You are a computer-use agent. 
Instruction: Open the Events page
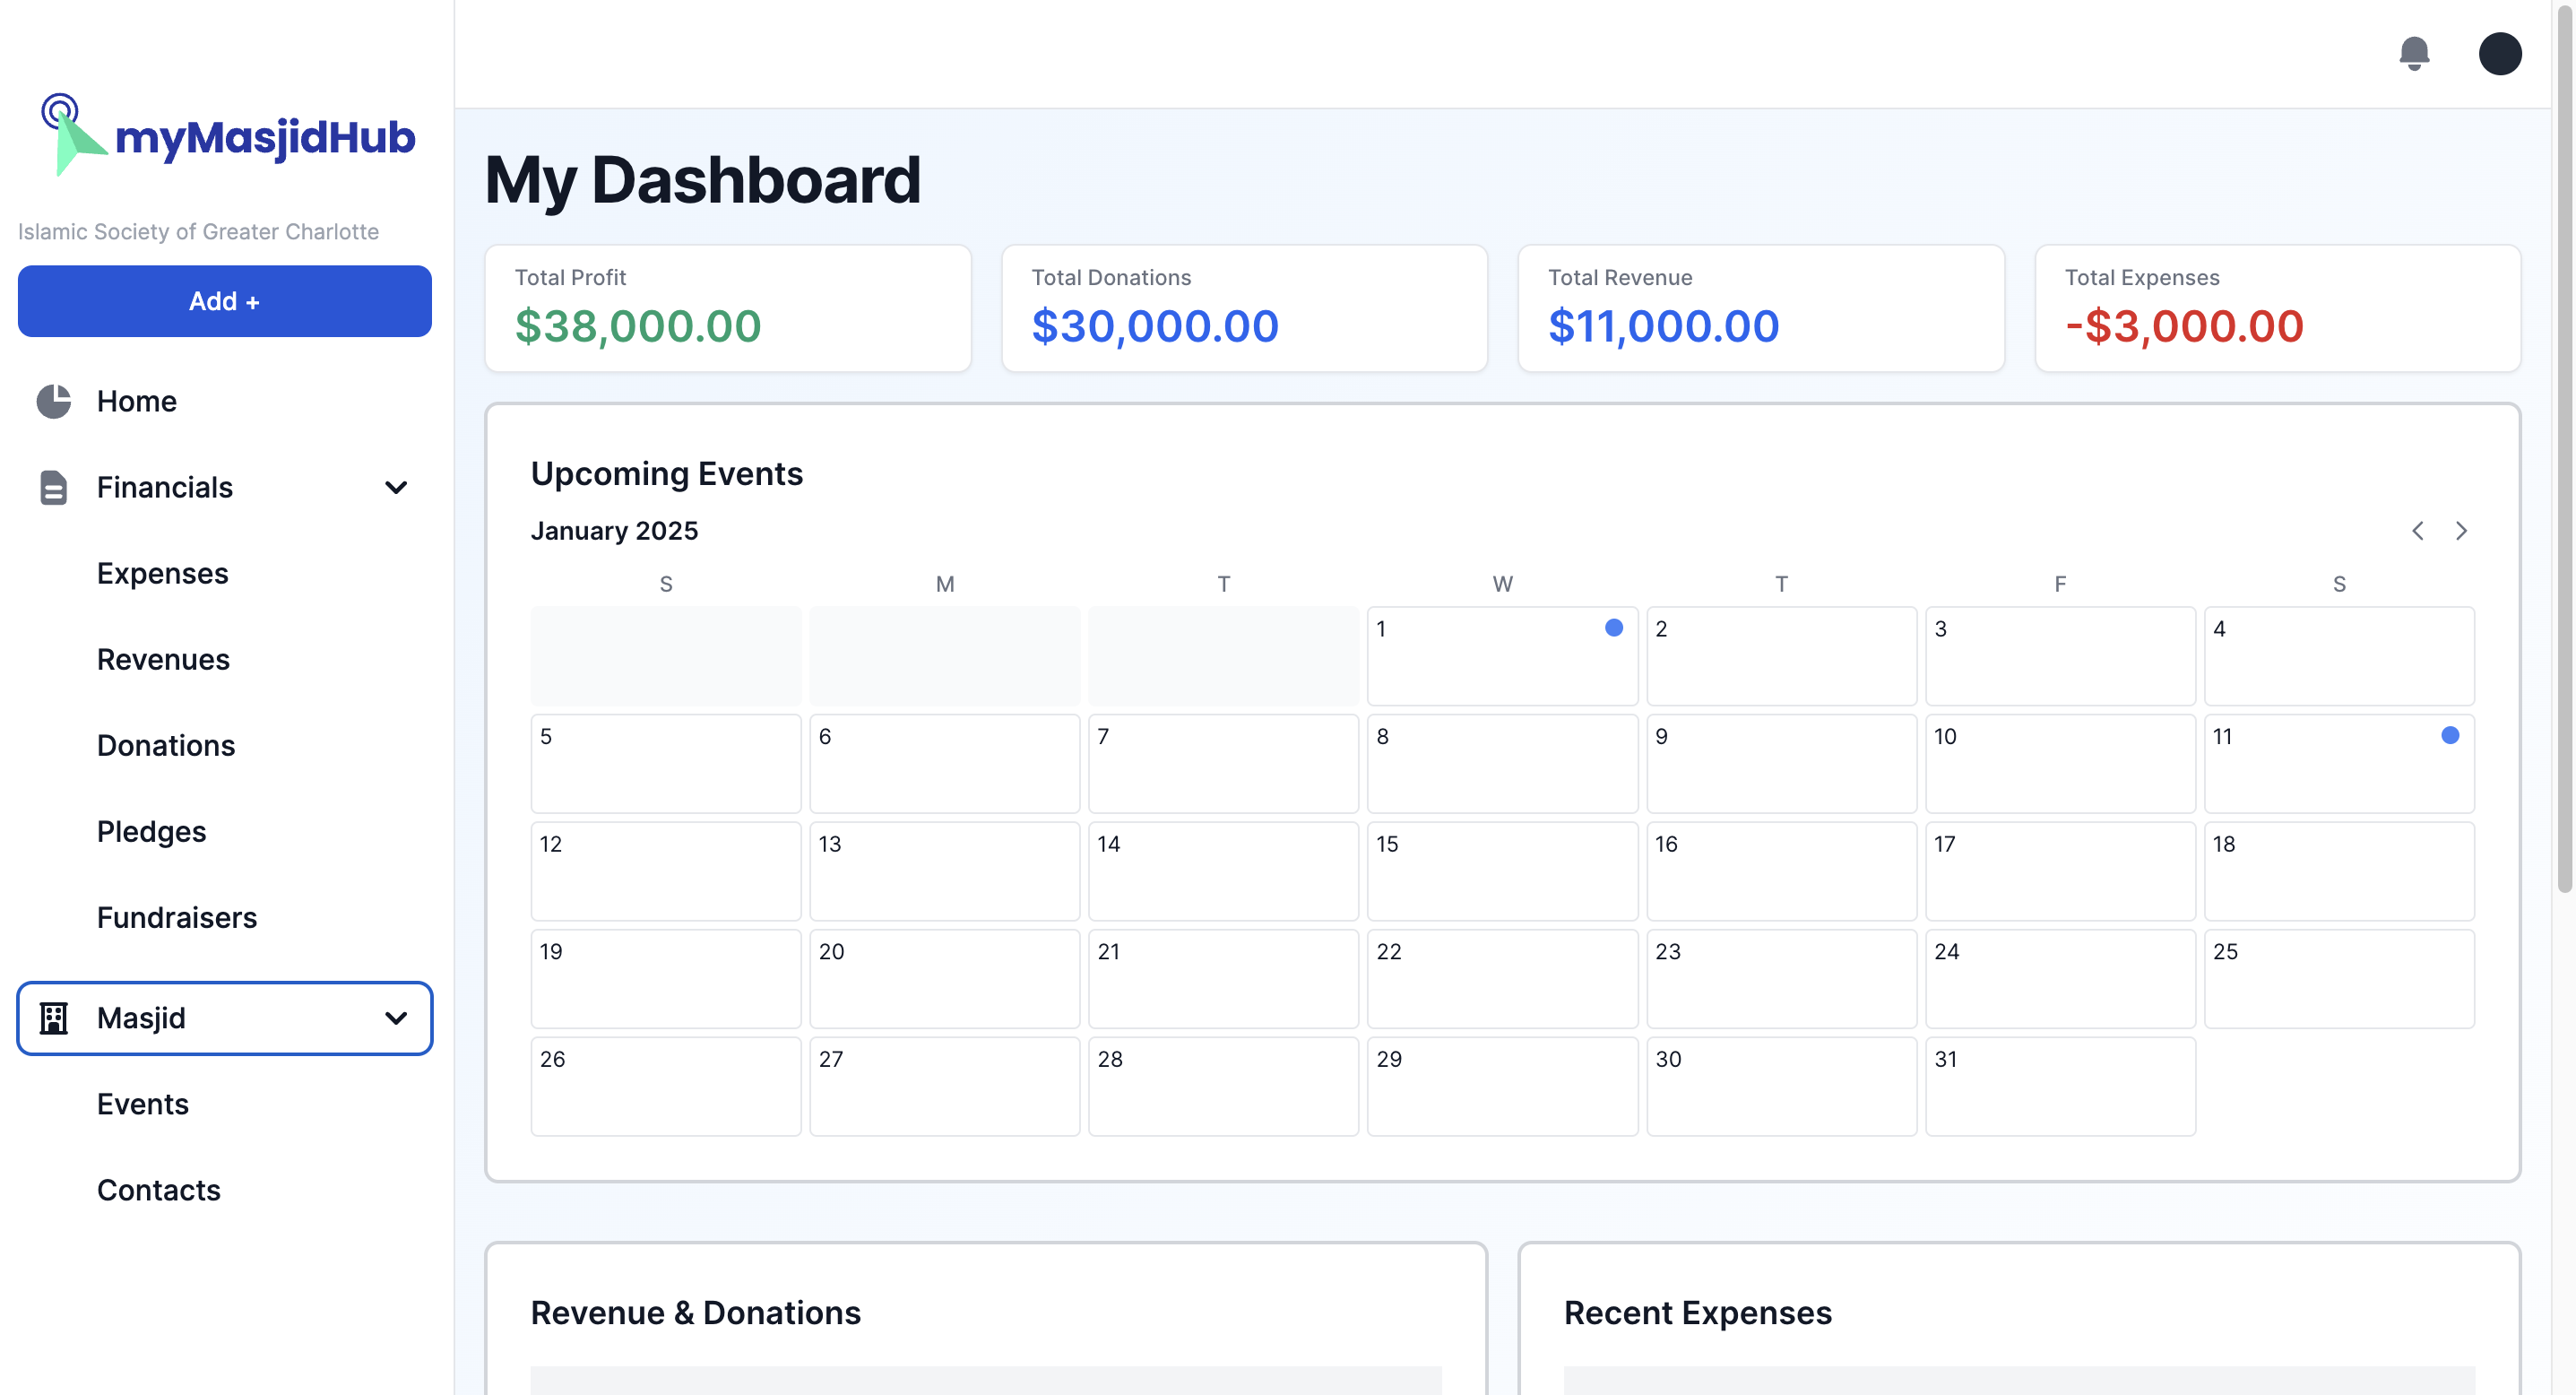tap(225, 1104)
